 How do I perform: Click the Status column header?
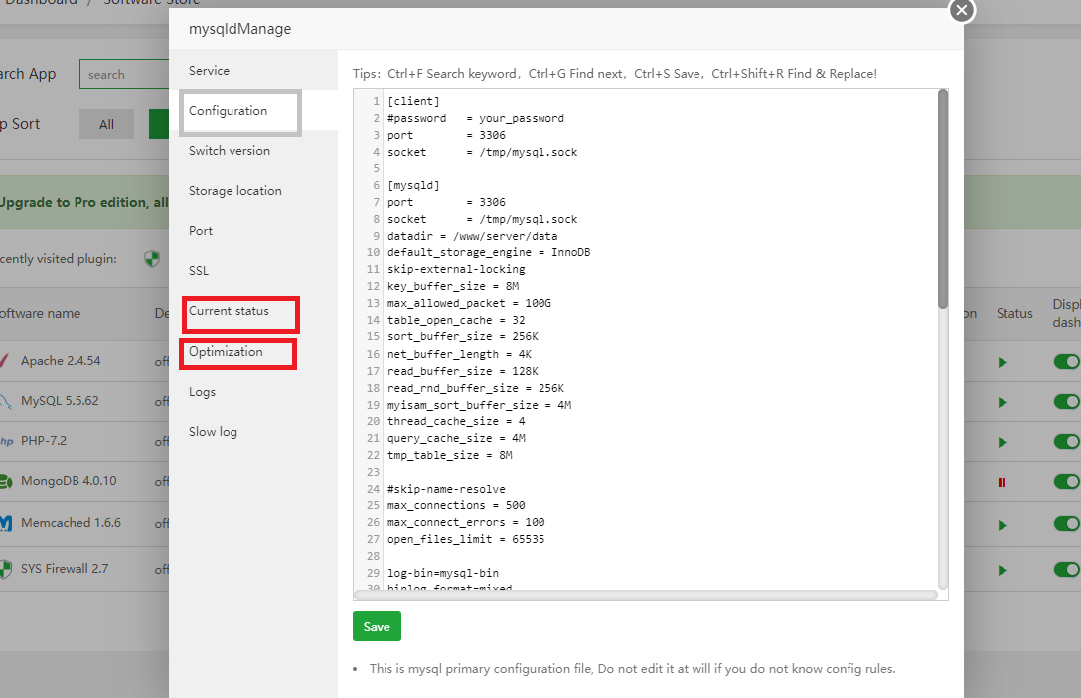click(1015, 313)
